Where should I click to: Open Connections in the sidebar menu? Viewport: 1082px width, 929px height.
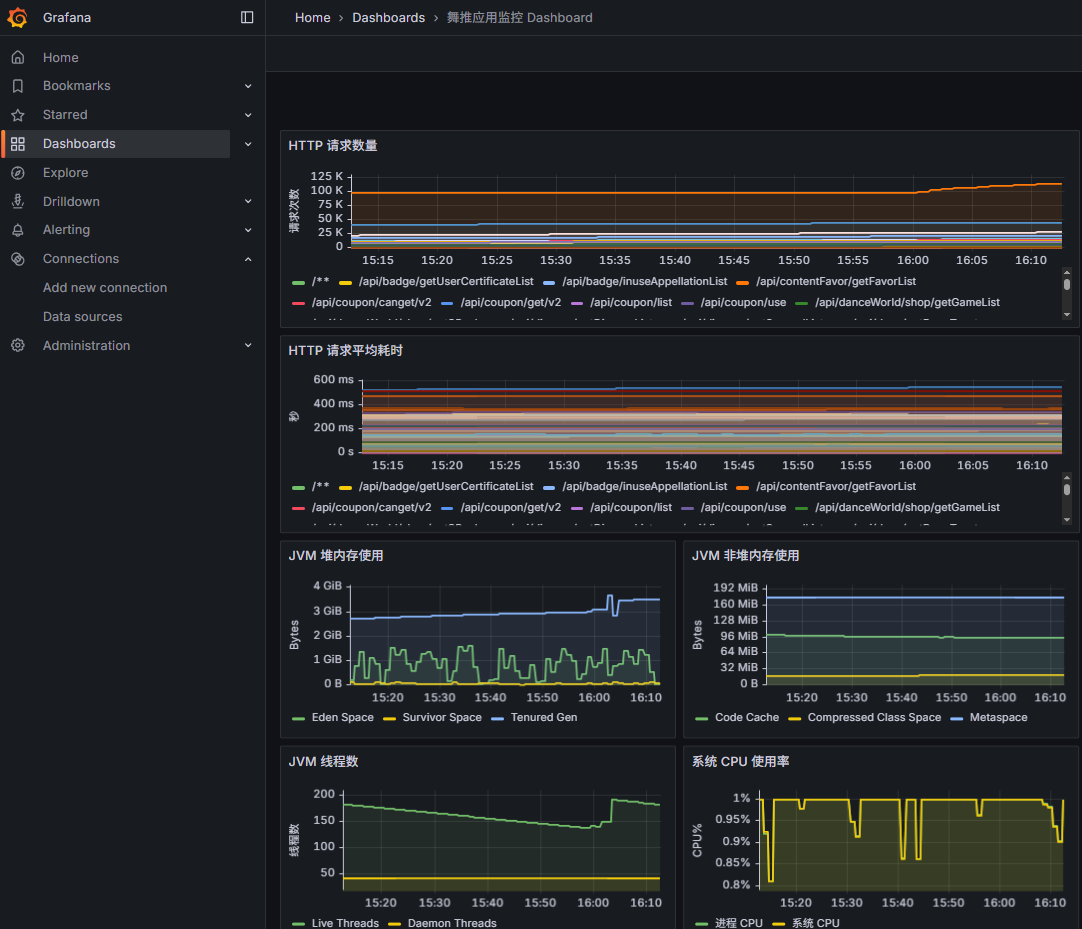[x=81, y=259]
